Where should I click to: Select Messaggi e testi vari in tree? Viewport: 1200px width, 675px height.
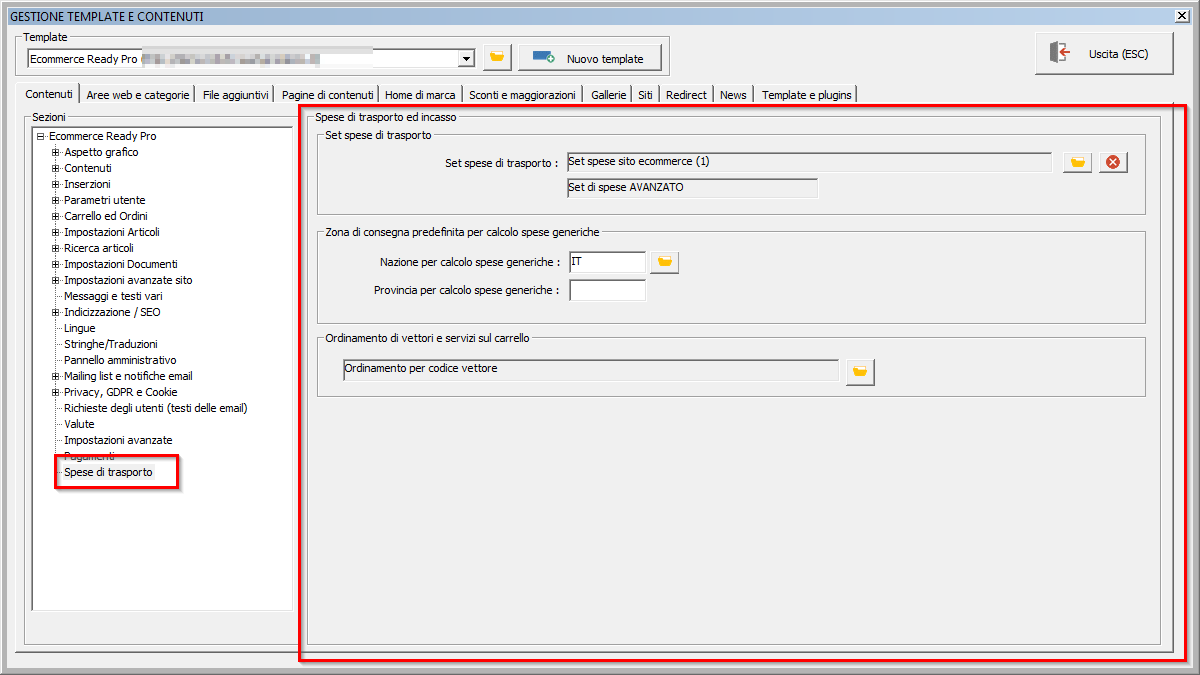(113, 297)
